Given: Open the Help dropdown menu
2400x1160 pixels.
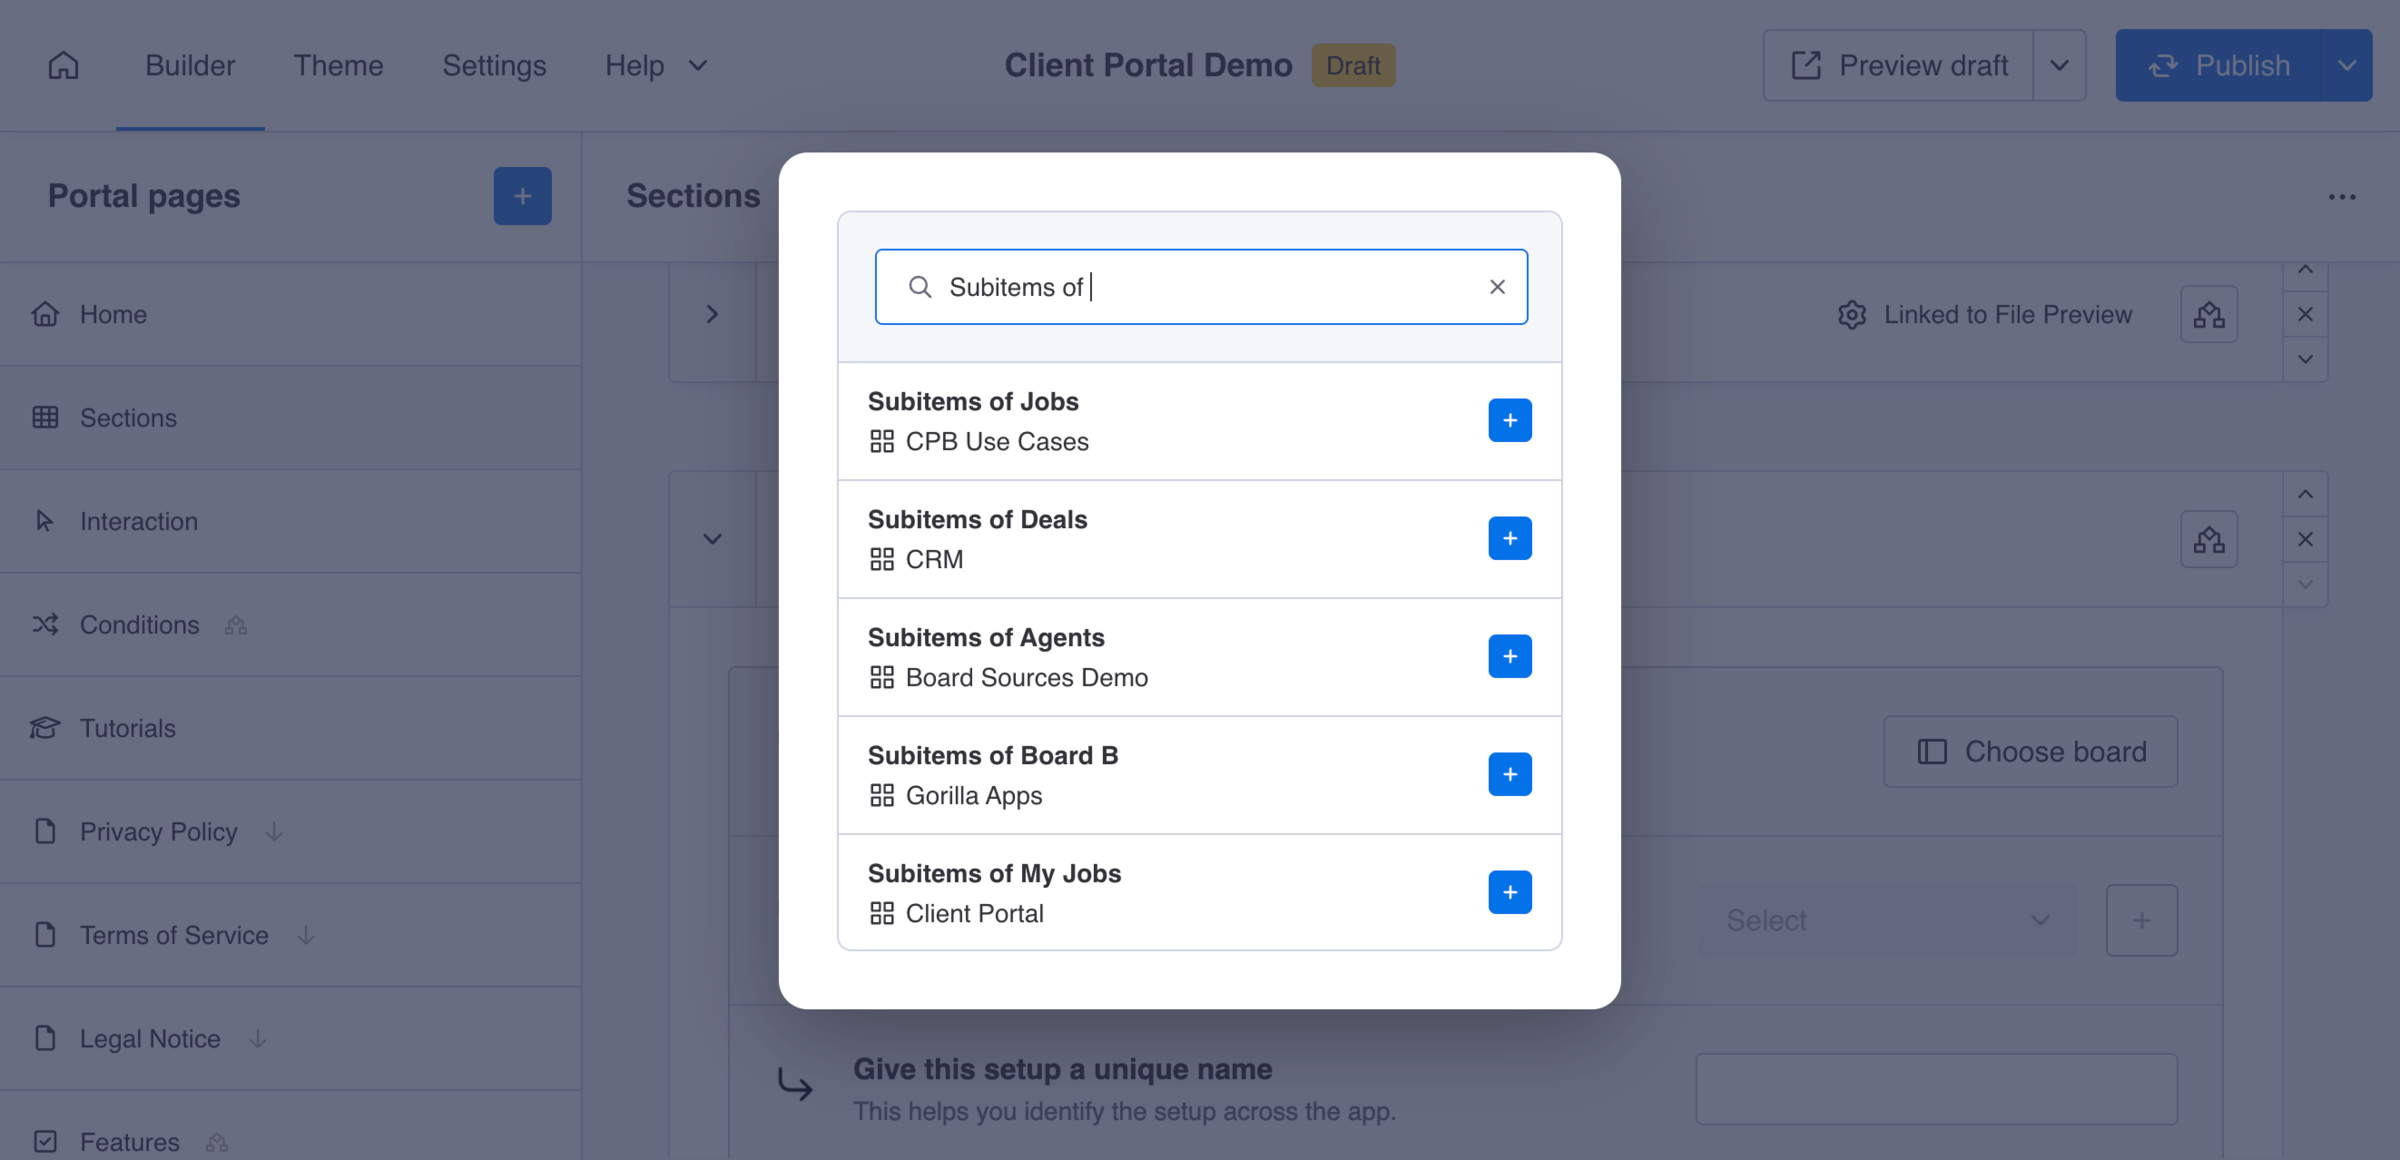Looking at the screenshot, I should click(656, 65).
